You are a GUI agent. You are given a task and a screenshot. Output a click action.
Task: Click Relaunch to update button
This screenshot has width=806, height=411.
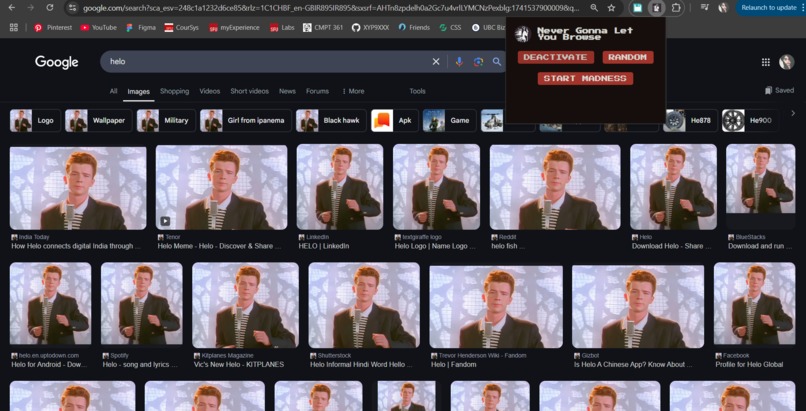770,8
